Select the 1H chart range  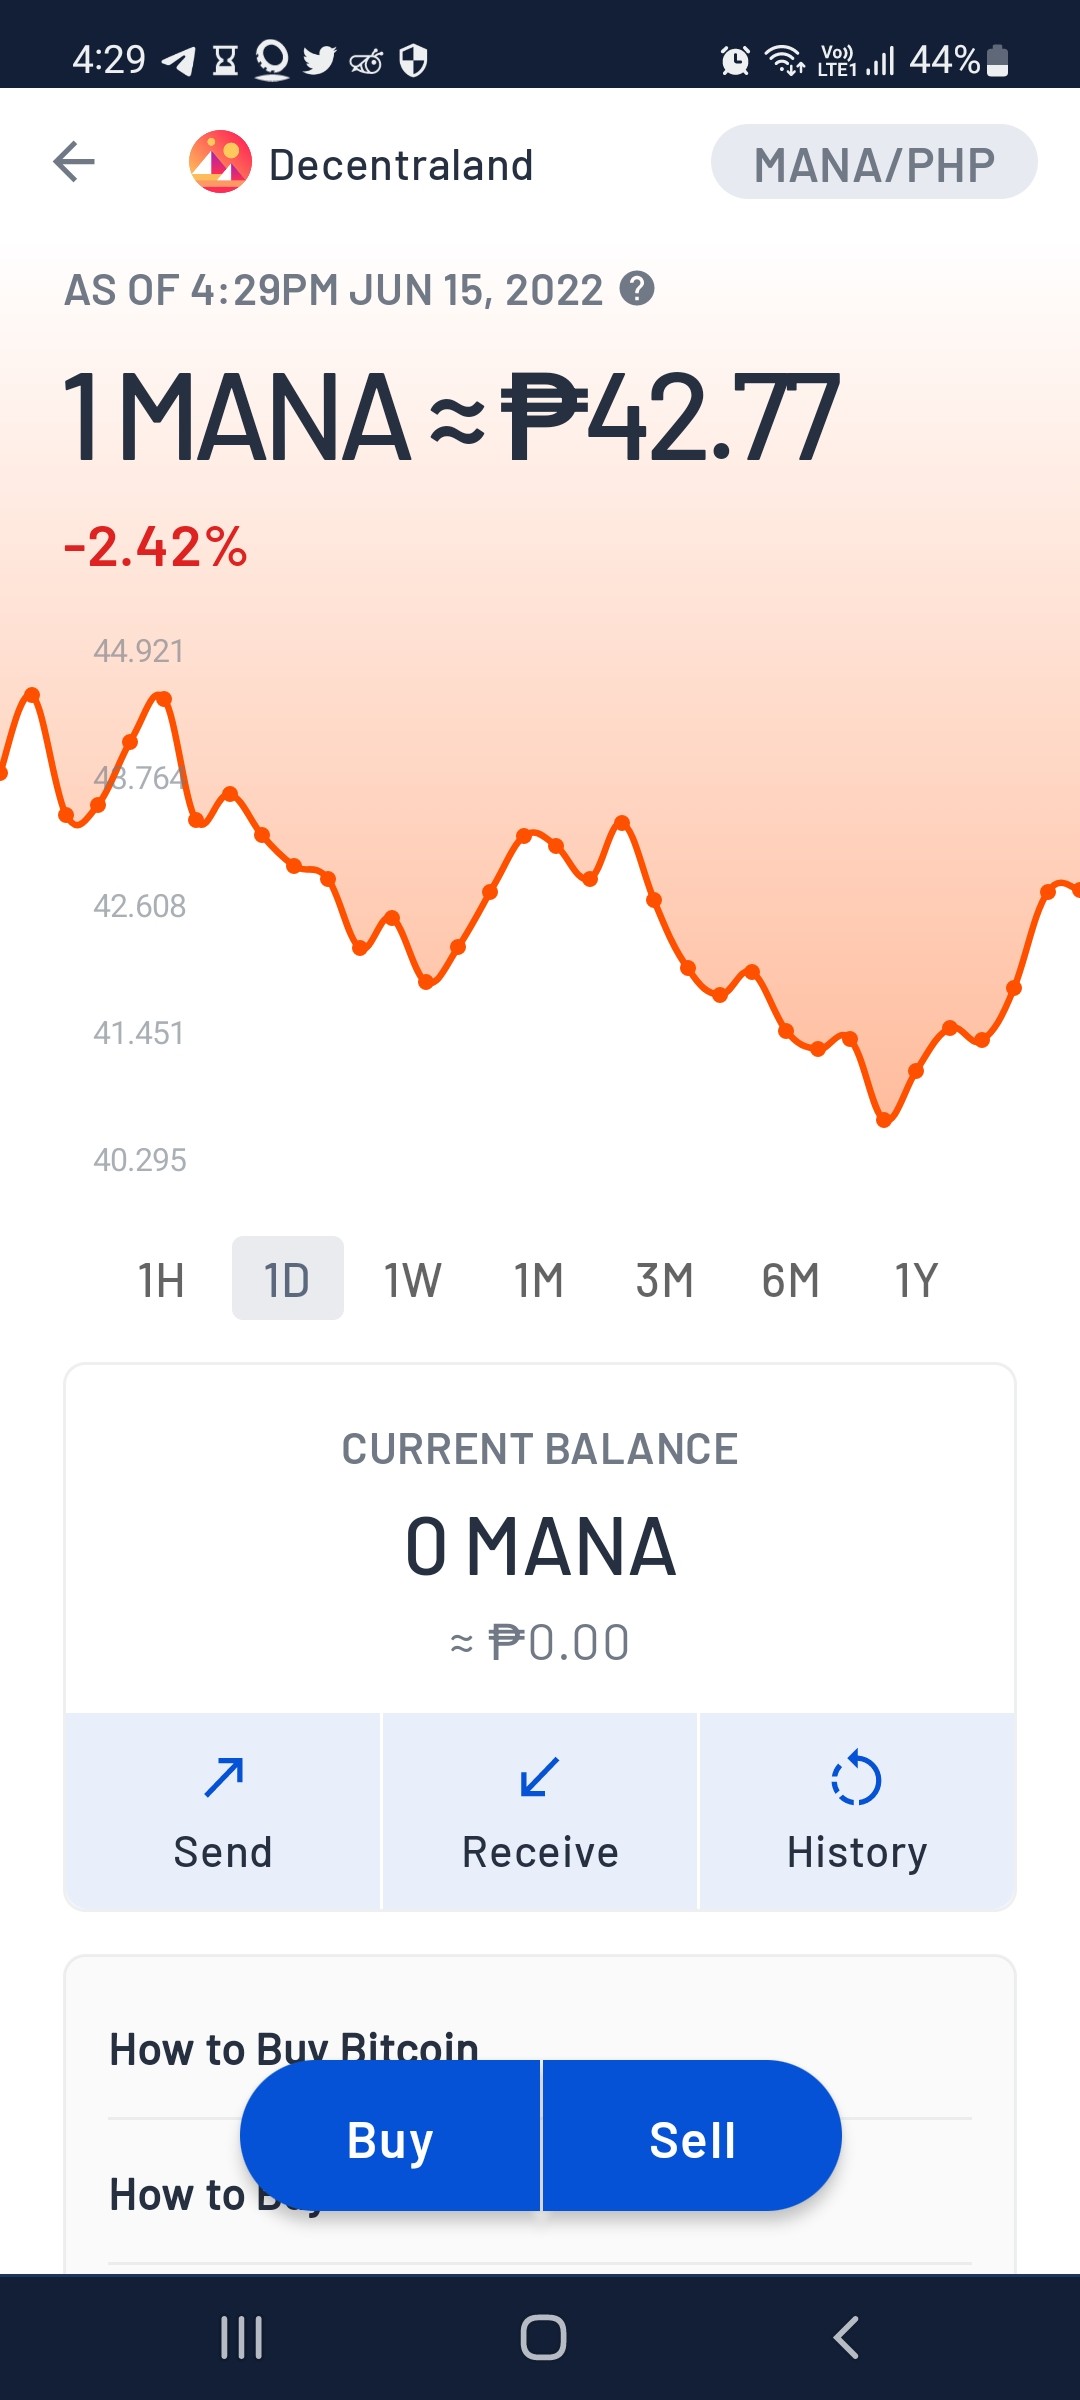click(x=161, y=1279)
